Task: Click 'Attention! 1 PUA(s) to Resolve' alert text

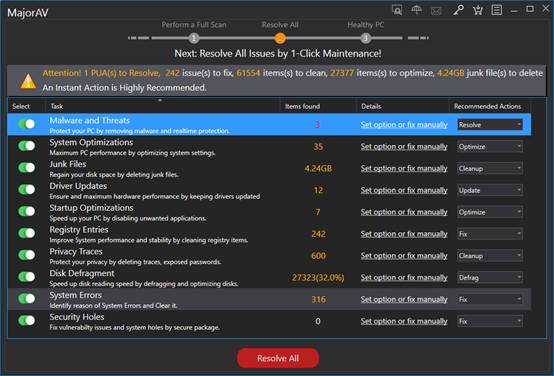Action: click(x=101, y=73)
